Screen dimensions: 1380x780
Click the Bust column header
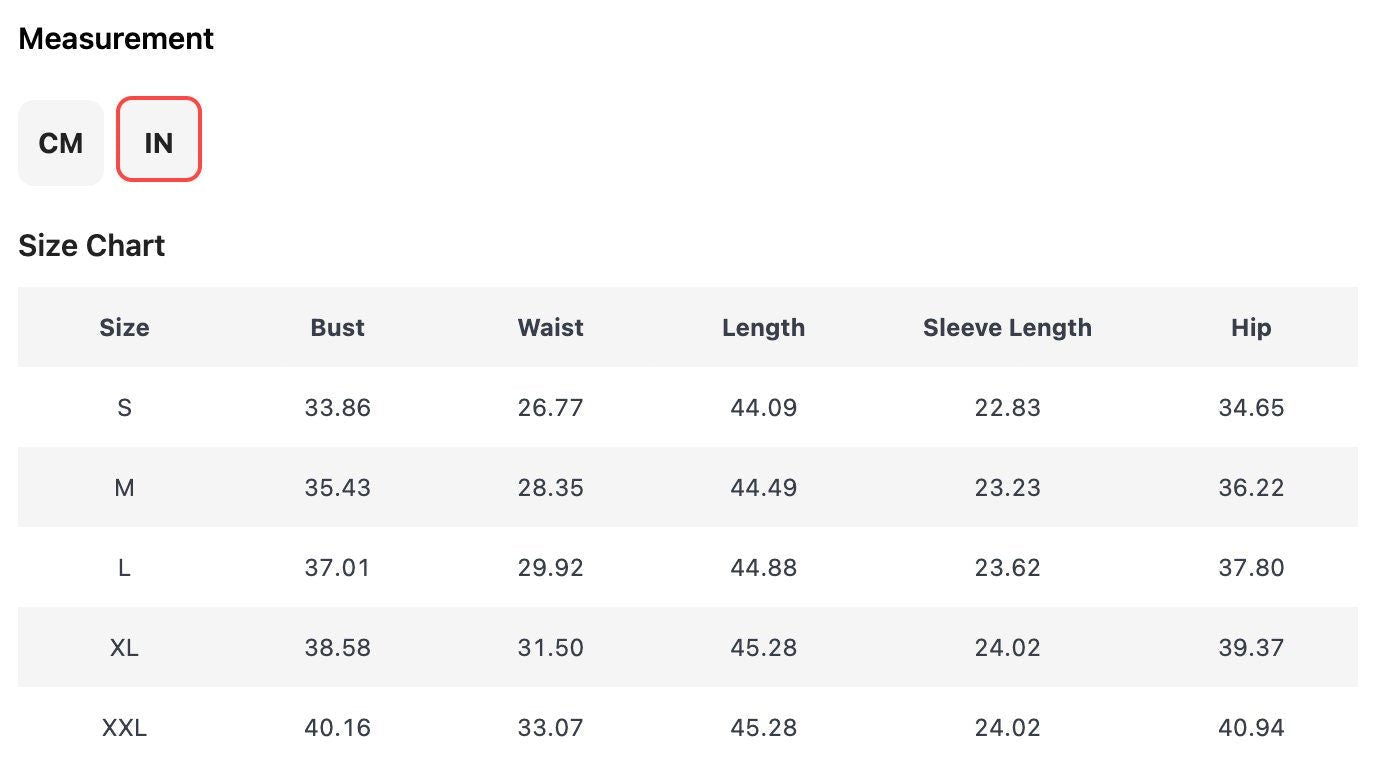tap(337, 328)
